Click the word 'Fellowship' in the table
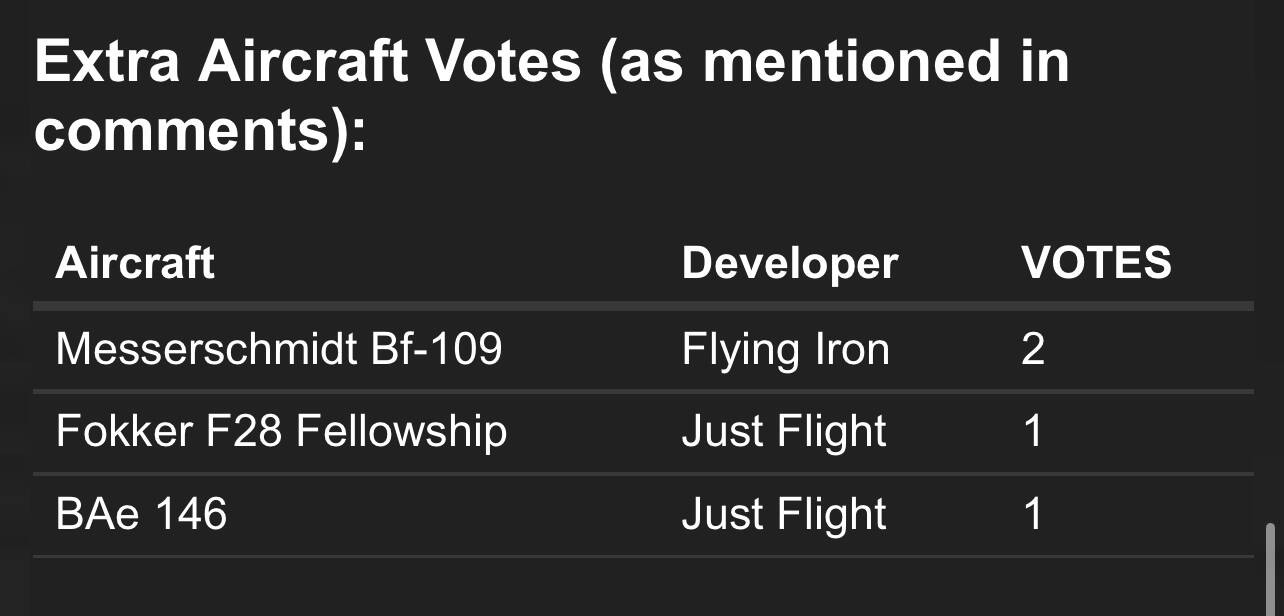This screenshot has height=616, width=1284. click(x=401, y=431)
